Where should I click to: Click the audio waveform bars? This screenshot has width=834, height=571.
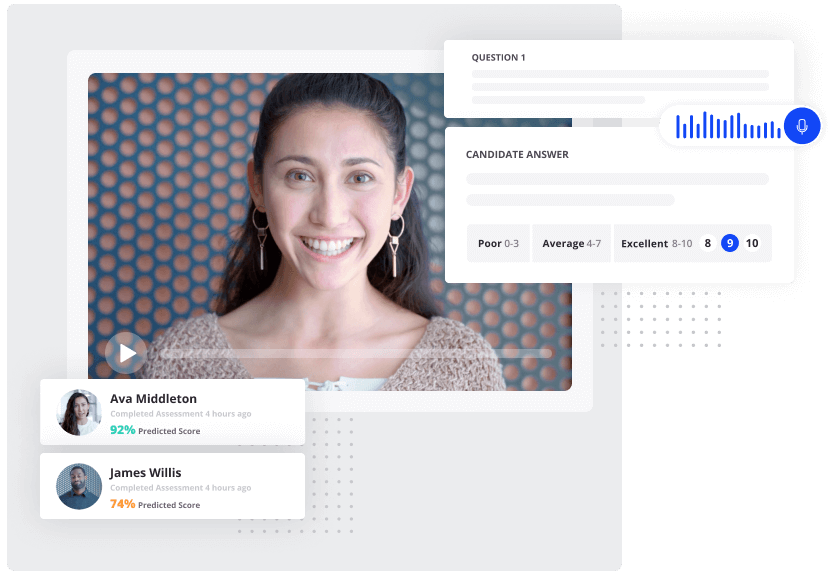tap(728, 125)
